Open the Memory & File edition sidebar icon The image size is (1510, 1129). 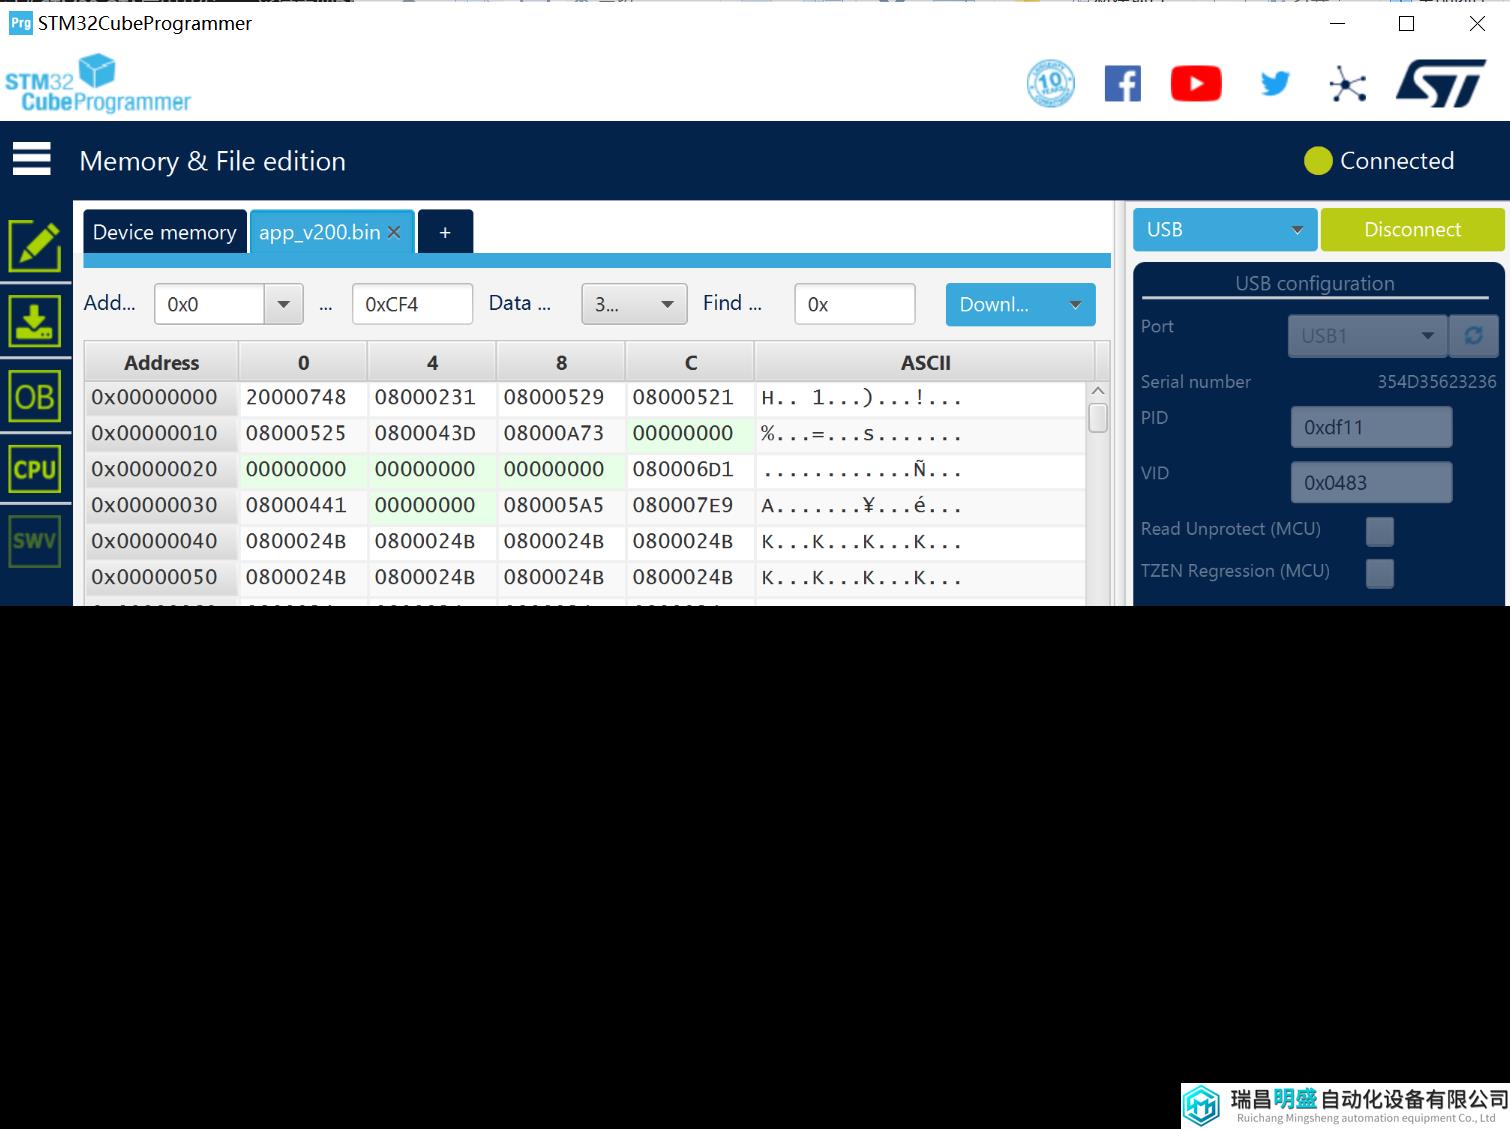(35, 245)
